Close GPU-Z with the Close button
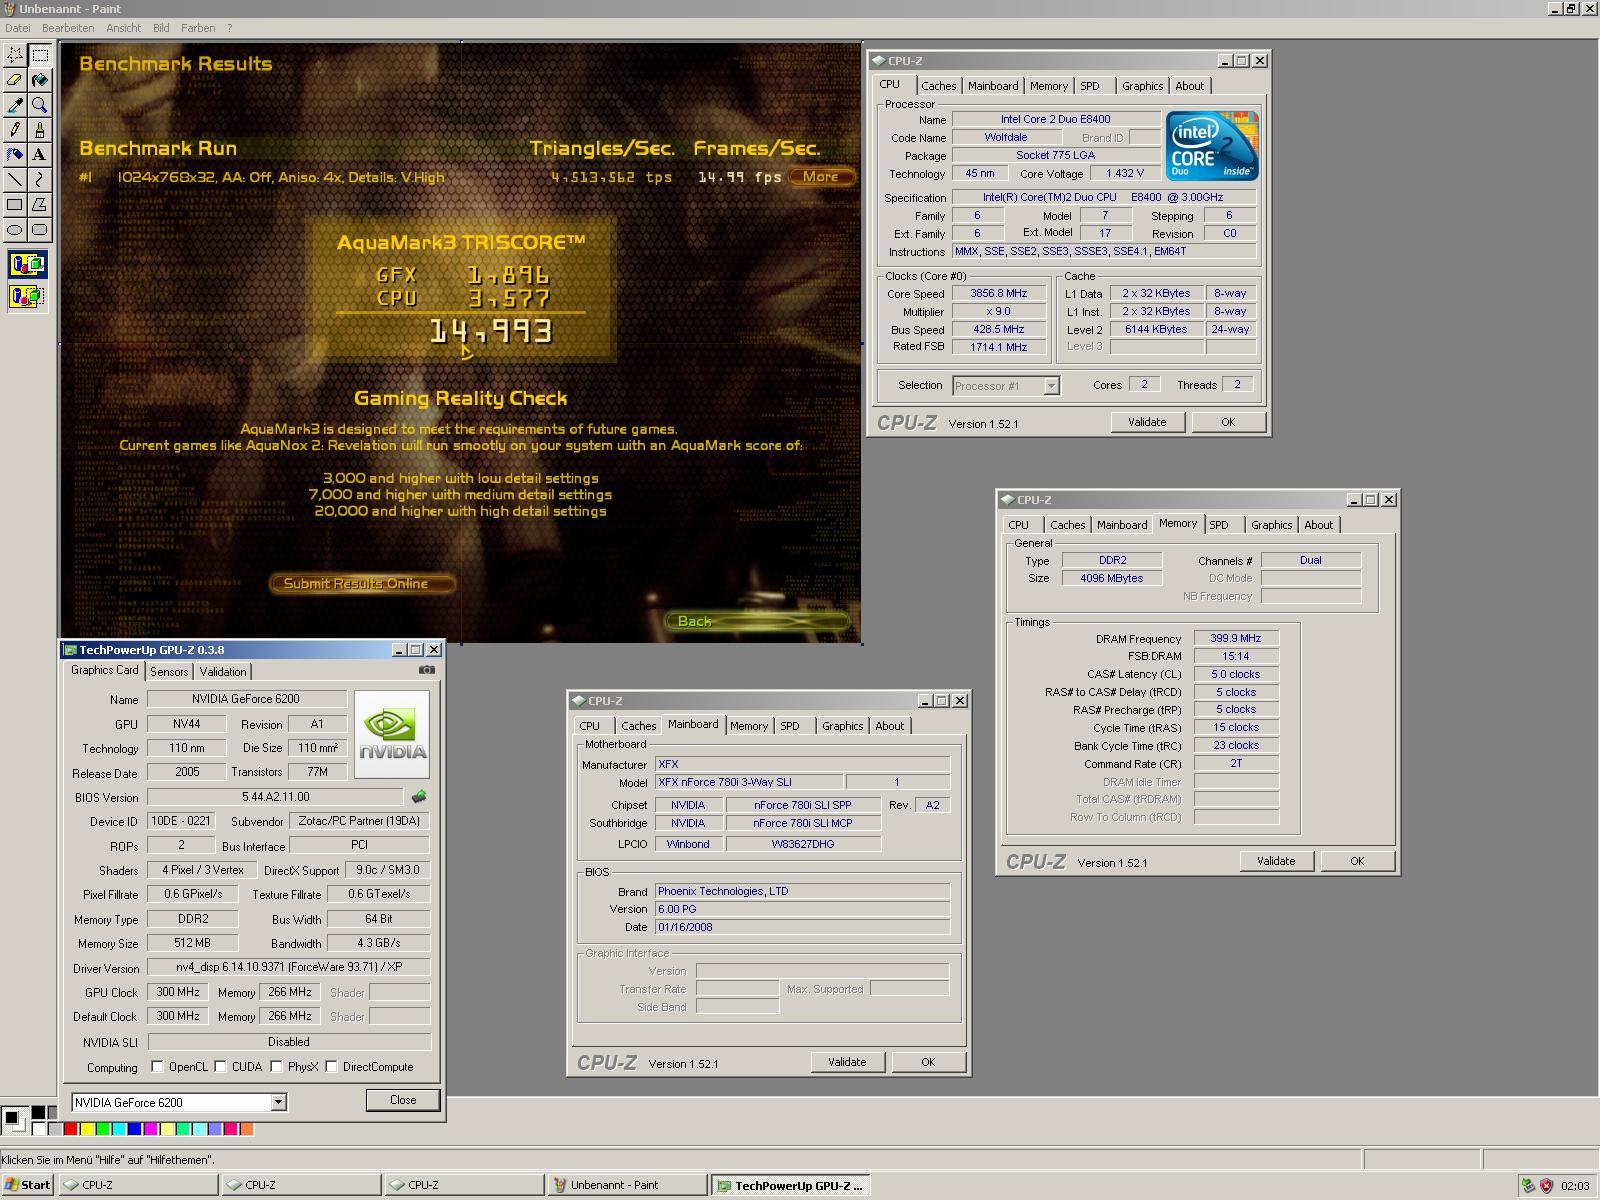 tap(403, 1100)
